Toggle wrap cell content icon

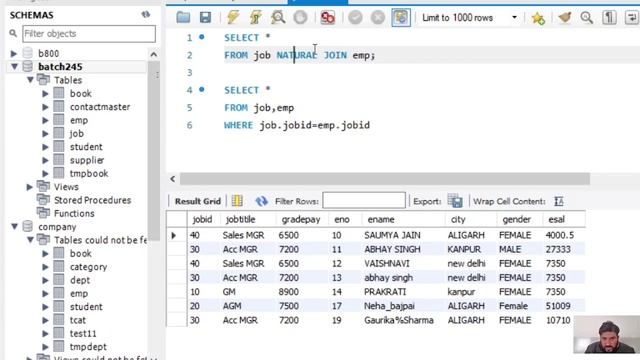click(559, 201)
